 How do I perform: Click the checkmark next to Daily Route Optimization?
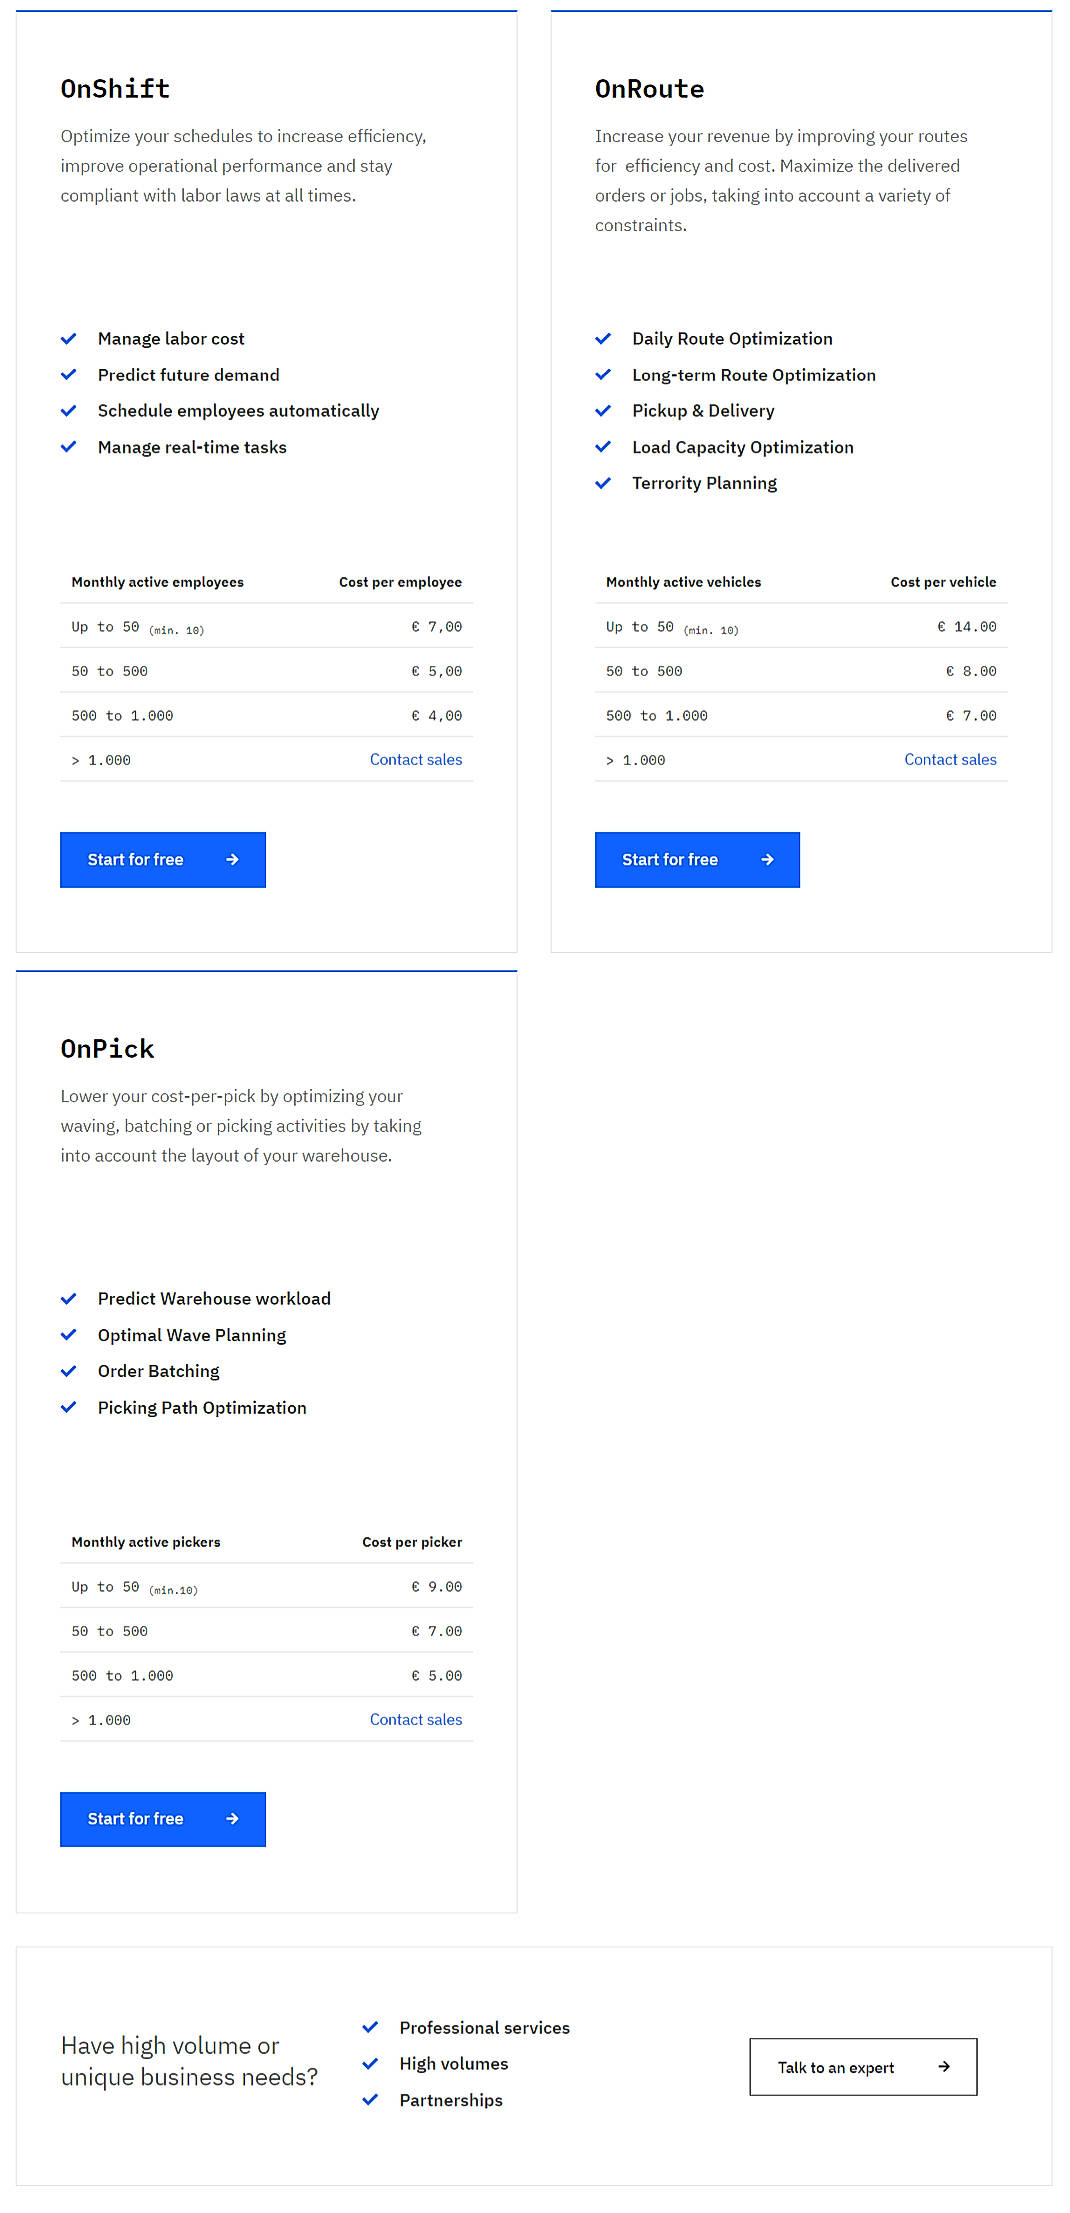pyautogui.click(x=604, y=338)
